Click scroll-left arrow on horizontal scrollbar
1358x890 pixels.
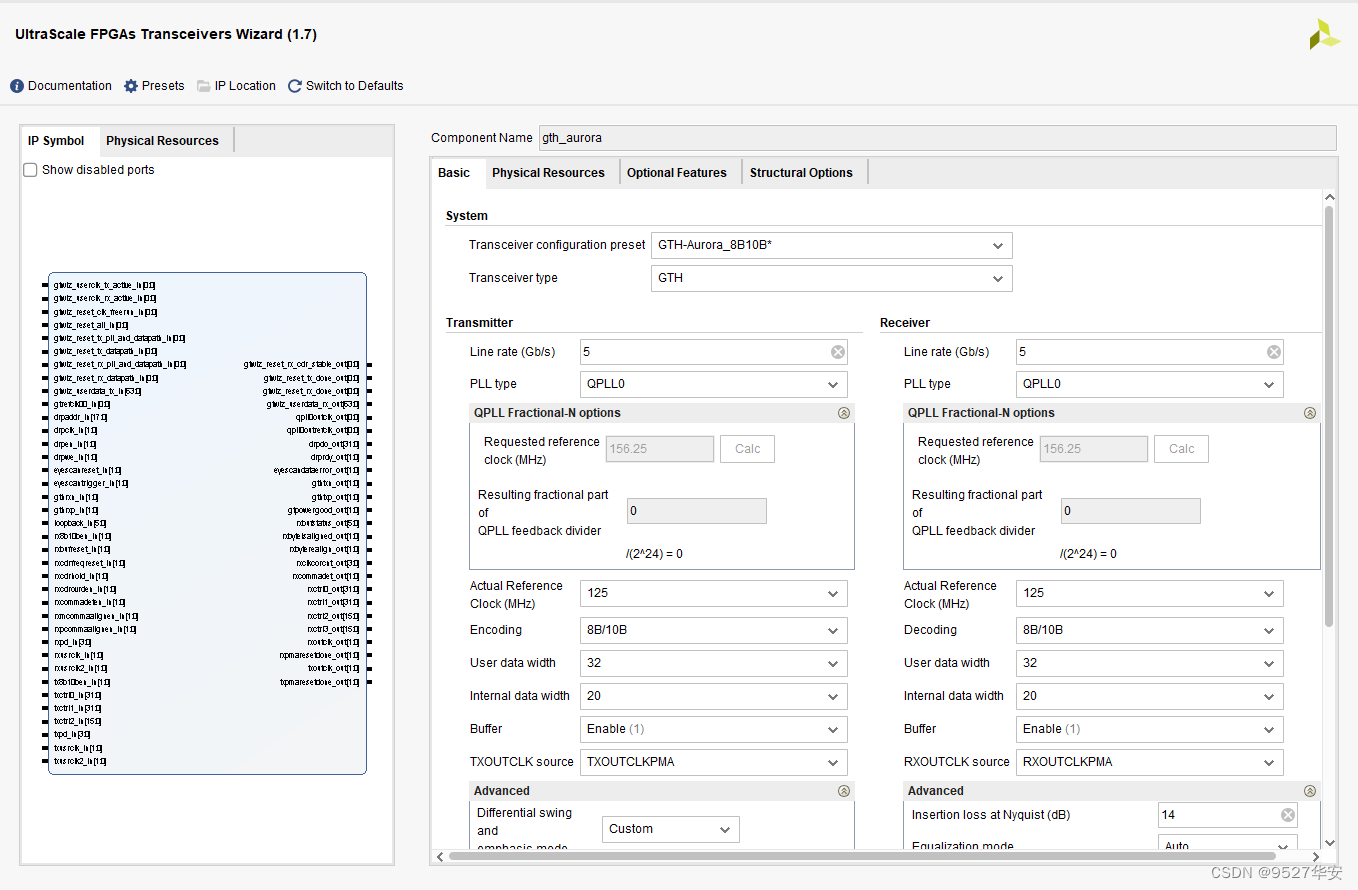coord(440,856)
